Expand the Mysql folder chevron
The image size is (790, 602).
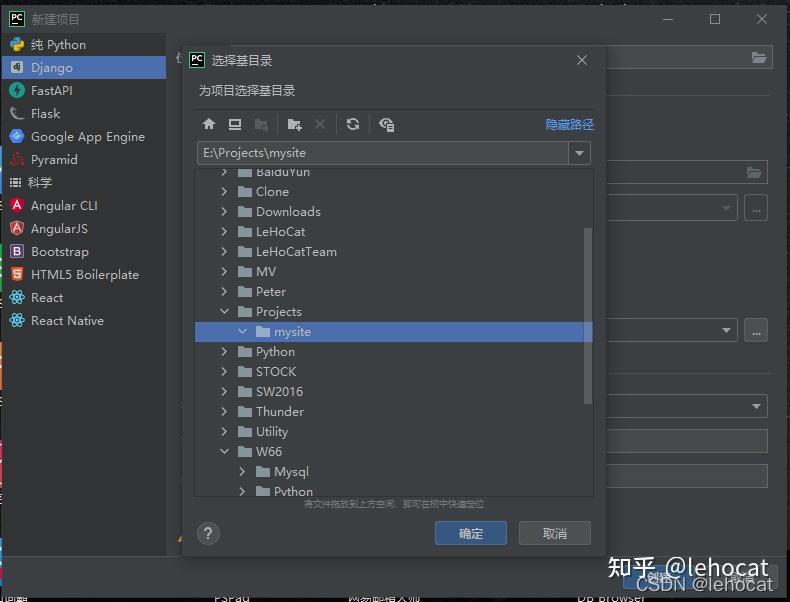pos(242,472)
